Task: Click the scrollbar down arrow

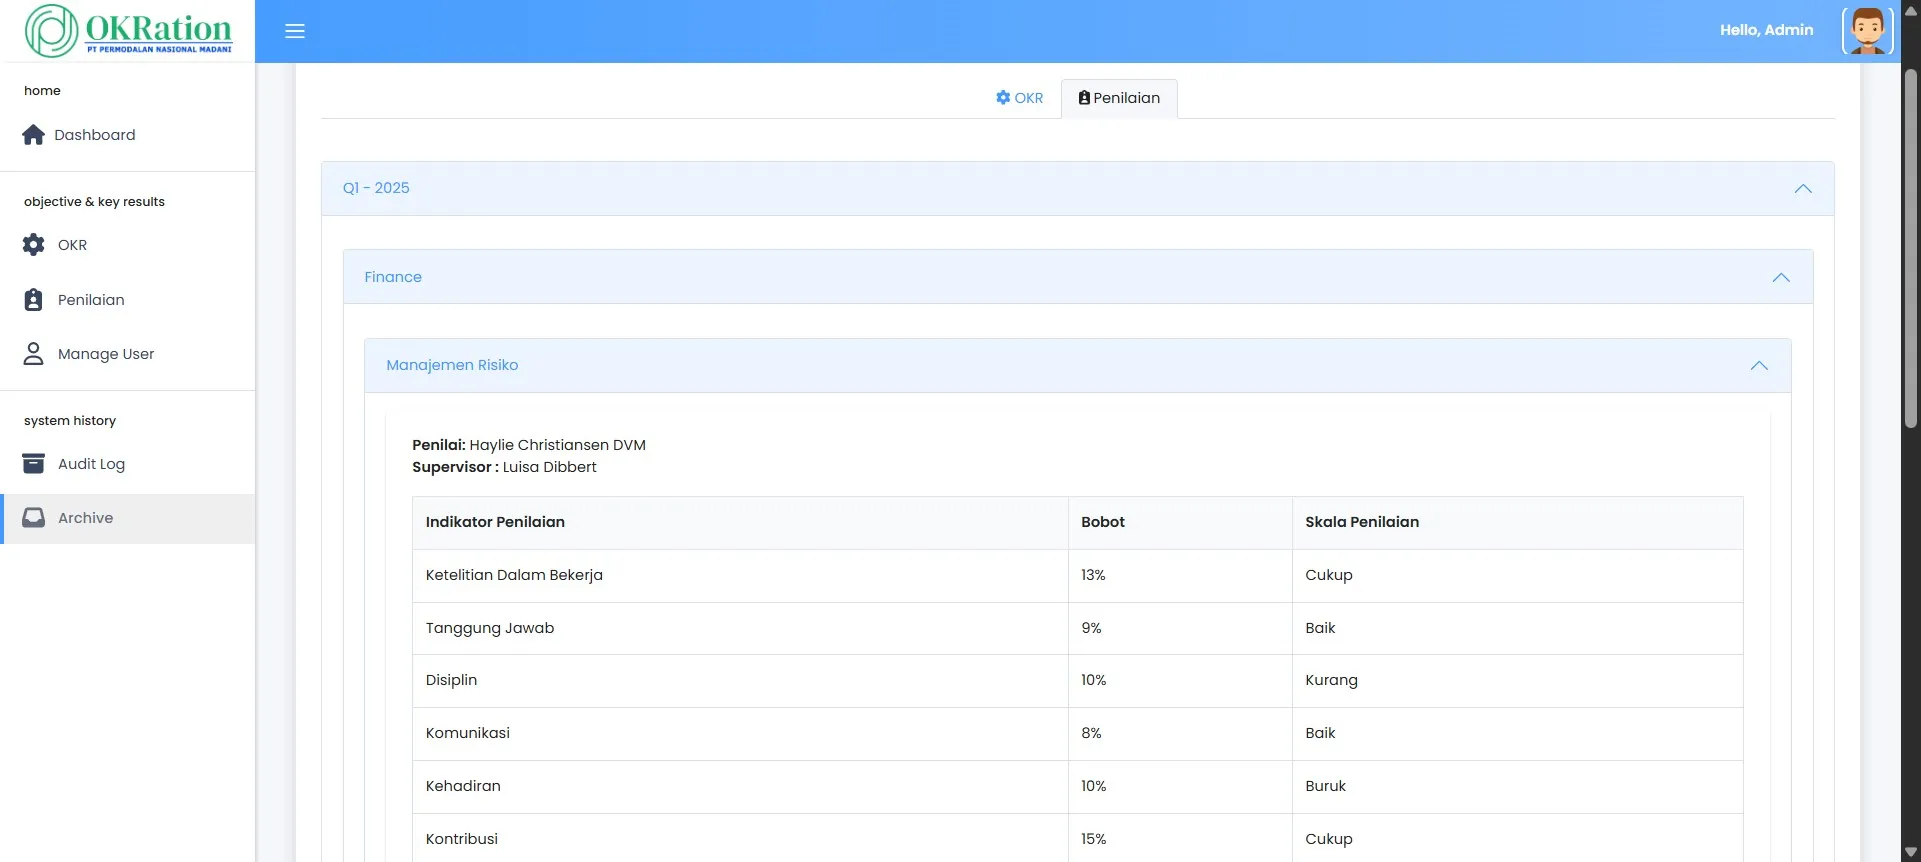Action: (x=1911, y=852)
